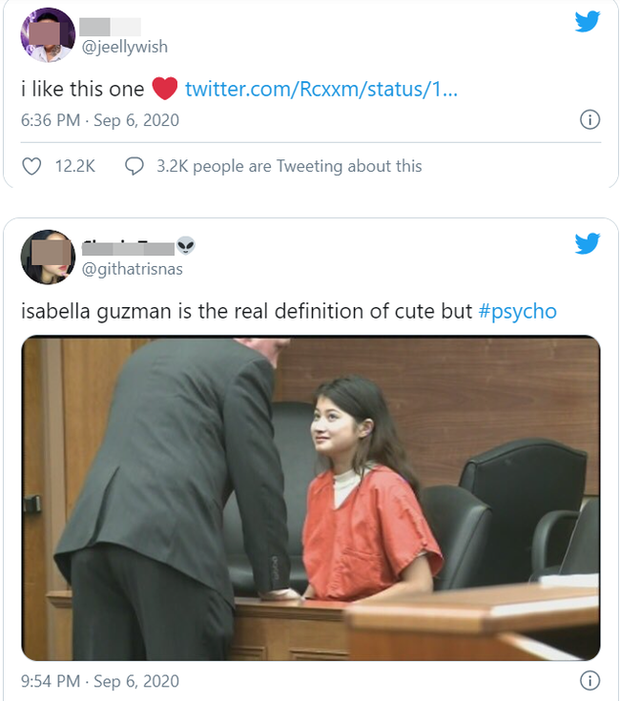This screenshot has height=701, width=620.
Task: Visit the @jeellywish handle
Action: click(x=124, y=46)
